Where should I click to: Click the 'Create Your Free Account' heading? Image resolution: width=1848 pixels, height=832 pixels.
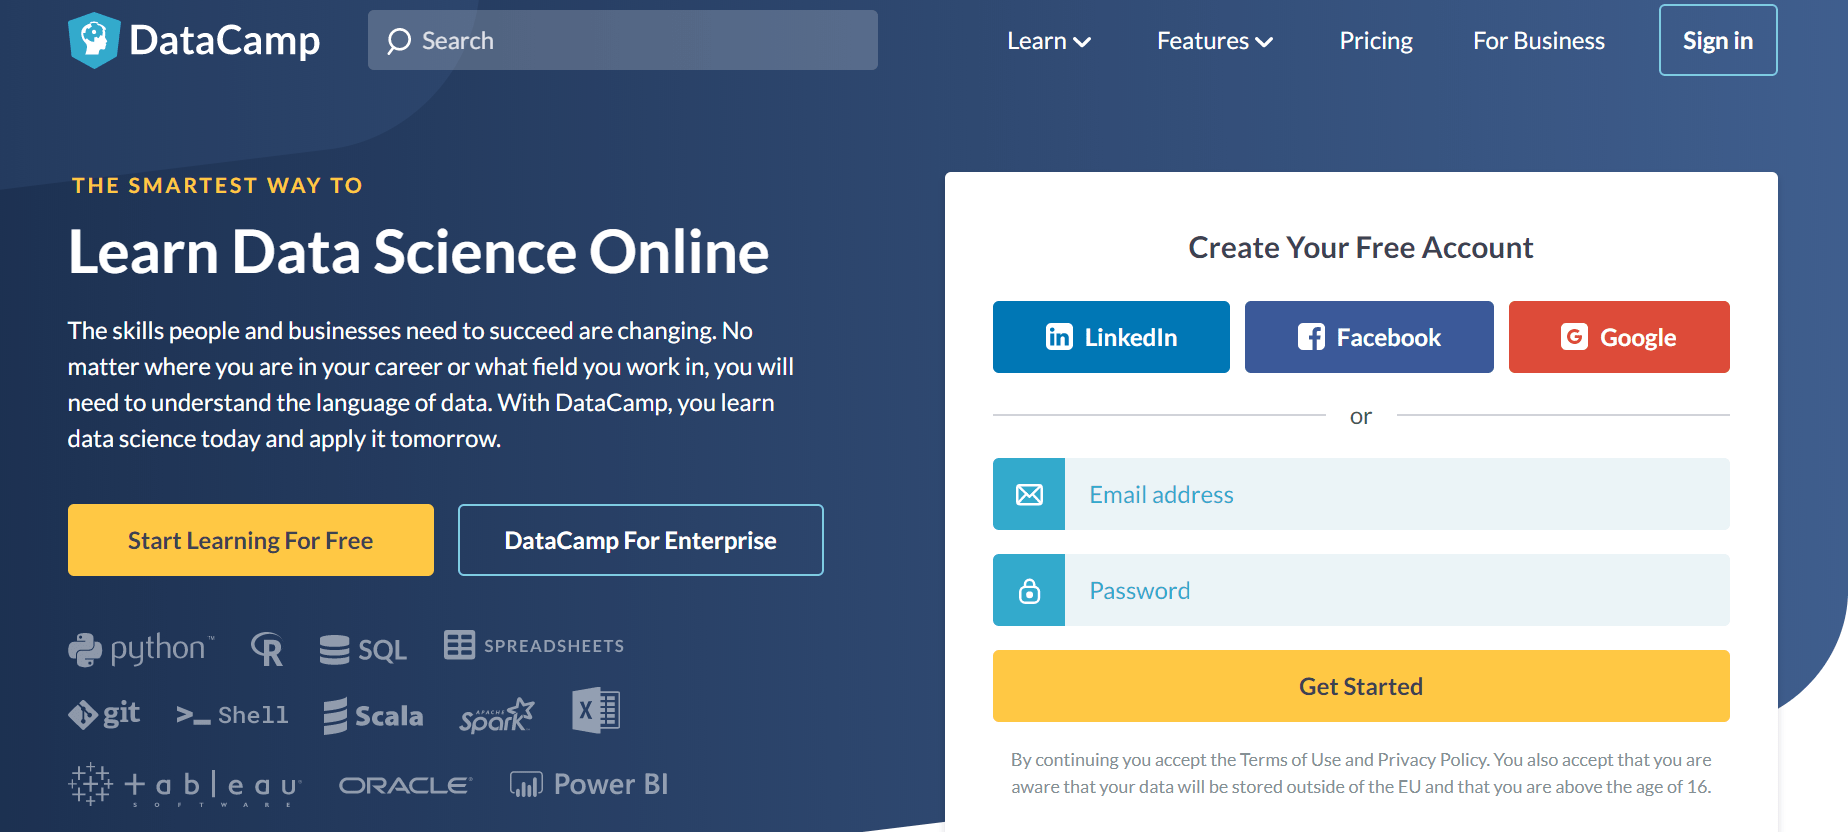[1361, 247]
